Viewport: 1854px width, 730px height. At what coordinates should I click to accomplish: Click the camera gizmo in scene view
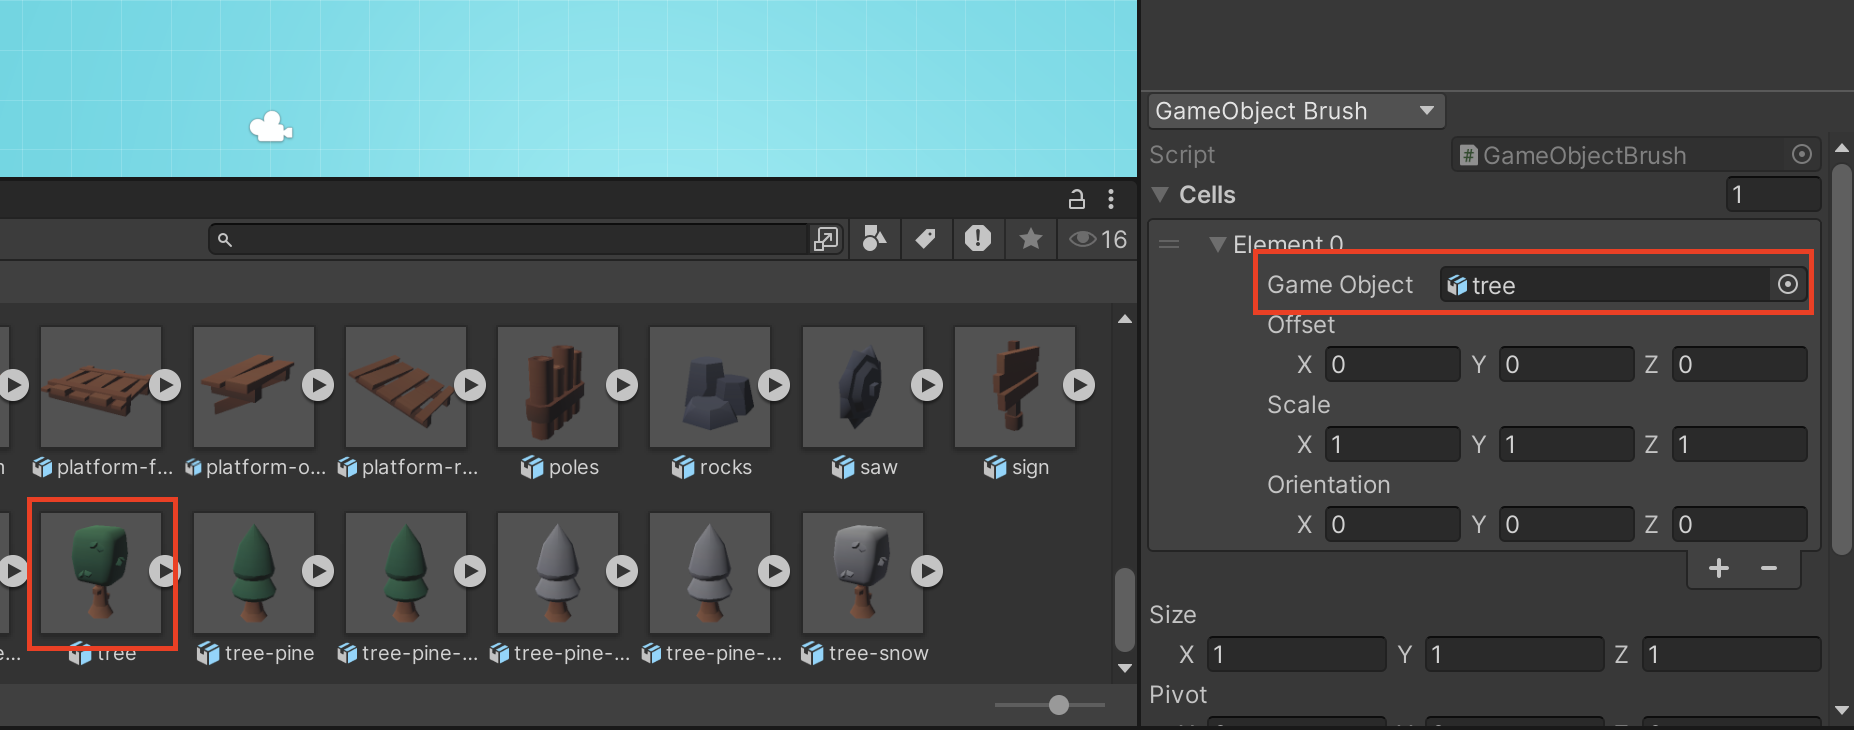point(270,128)
